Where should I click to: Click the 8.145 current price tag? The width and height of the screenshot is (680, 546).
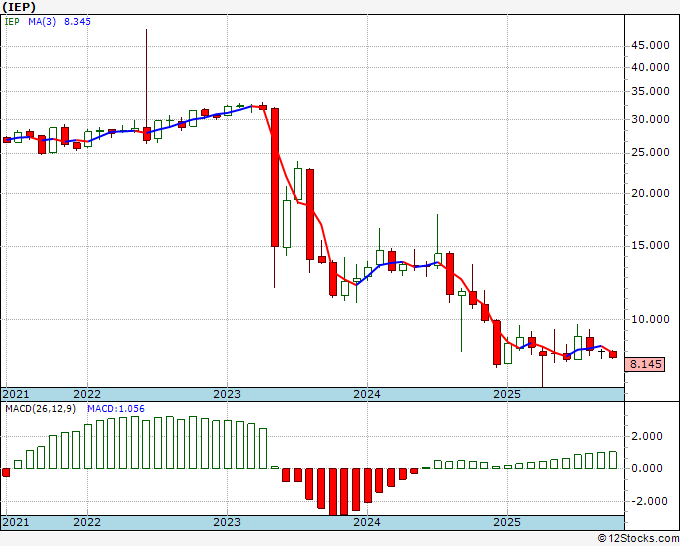point(645,364)
